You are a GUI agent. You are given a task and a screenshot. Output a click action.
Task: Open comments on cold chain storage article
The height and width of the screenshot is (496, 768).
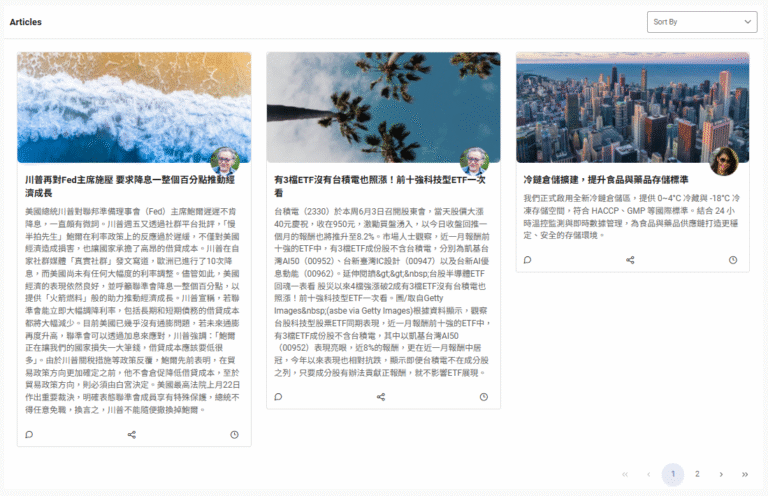[x=528, y=260]
